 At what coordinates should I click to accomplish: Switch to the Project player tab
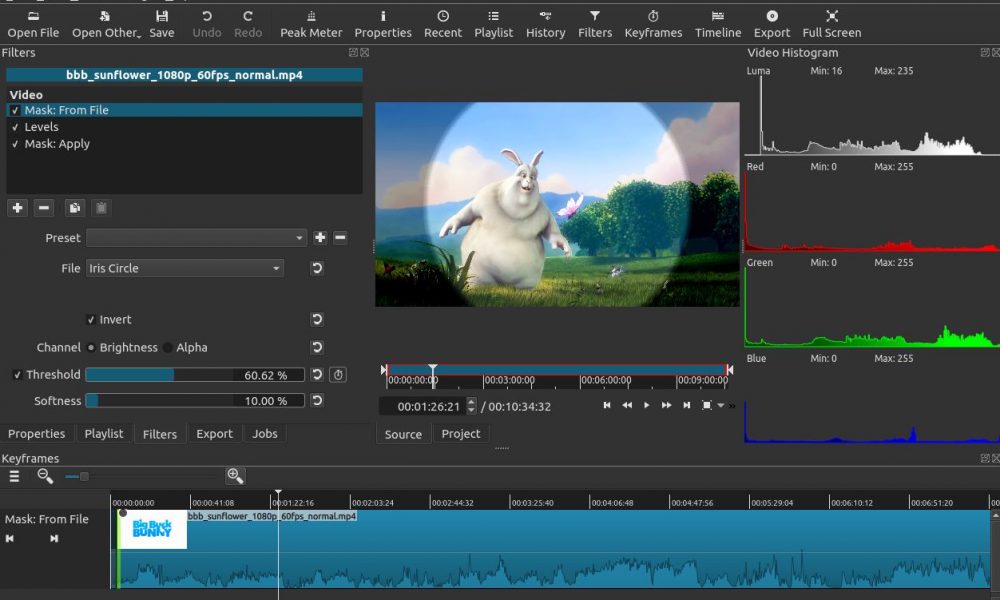461,434
